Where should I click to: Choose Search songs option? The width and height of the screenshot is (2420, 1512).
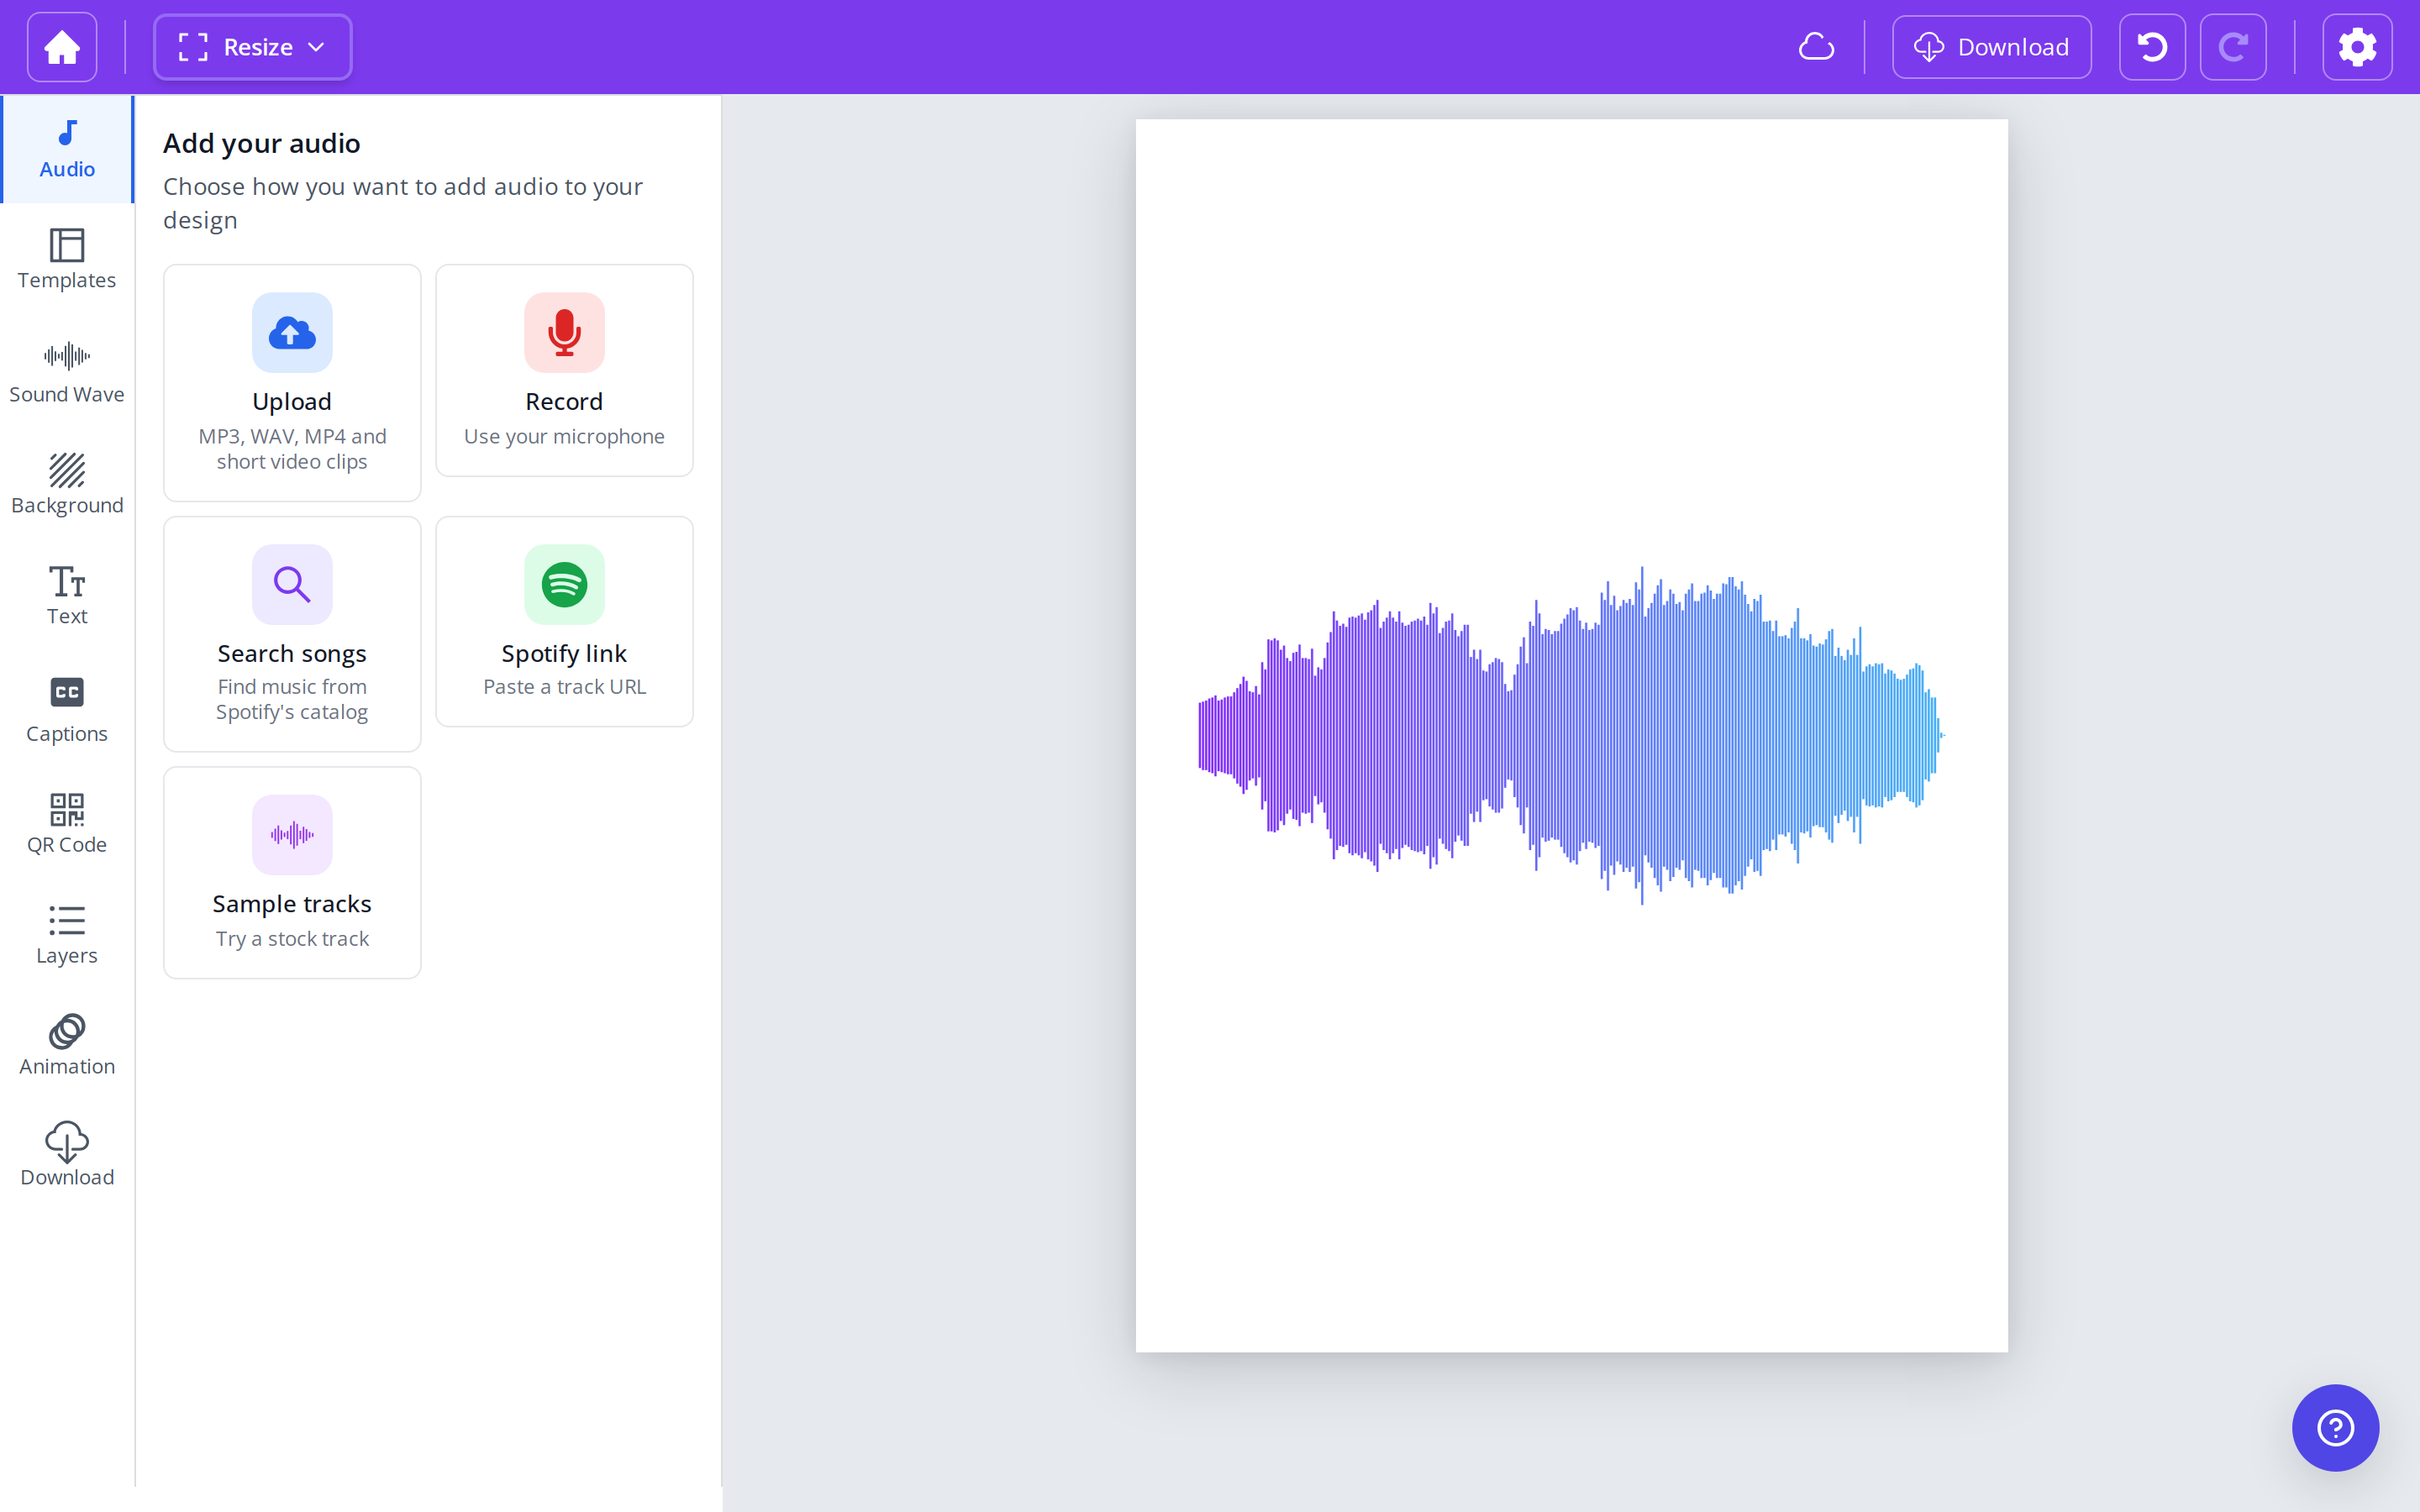[292, 634]
